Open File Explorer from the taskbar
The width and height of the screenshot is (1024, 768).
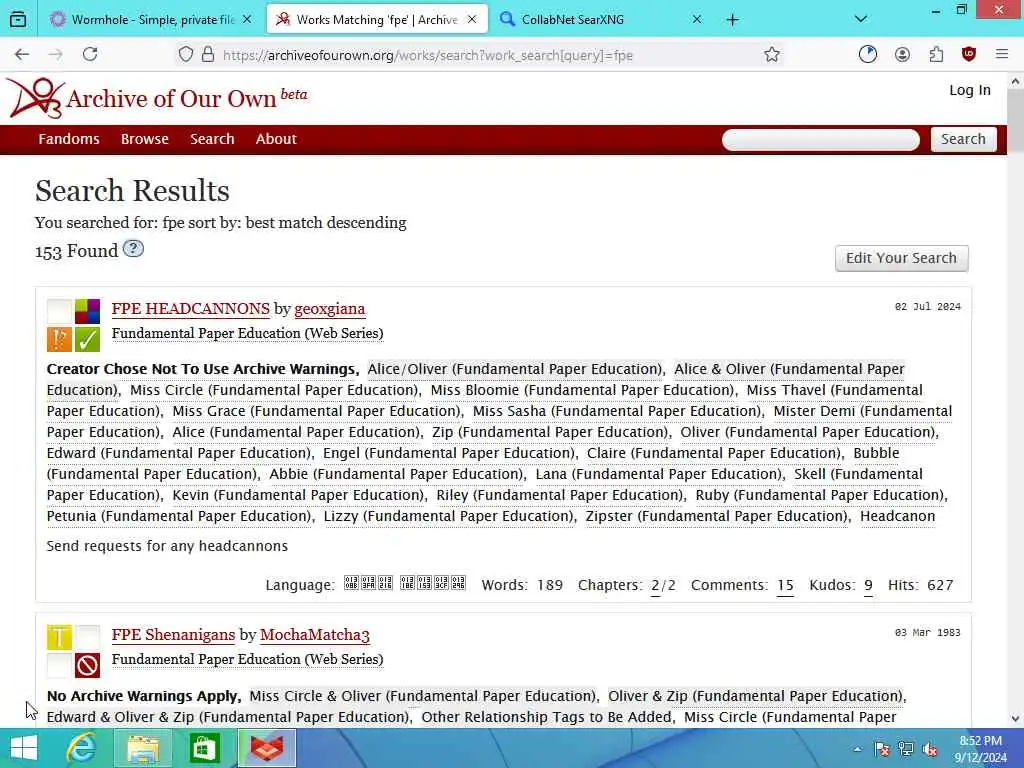coord(142,748)
